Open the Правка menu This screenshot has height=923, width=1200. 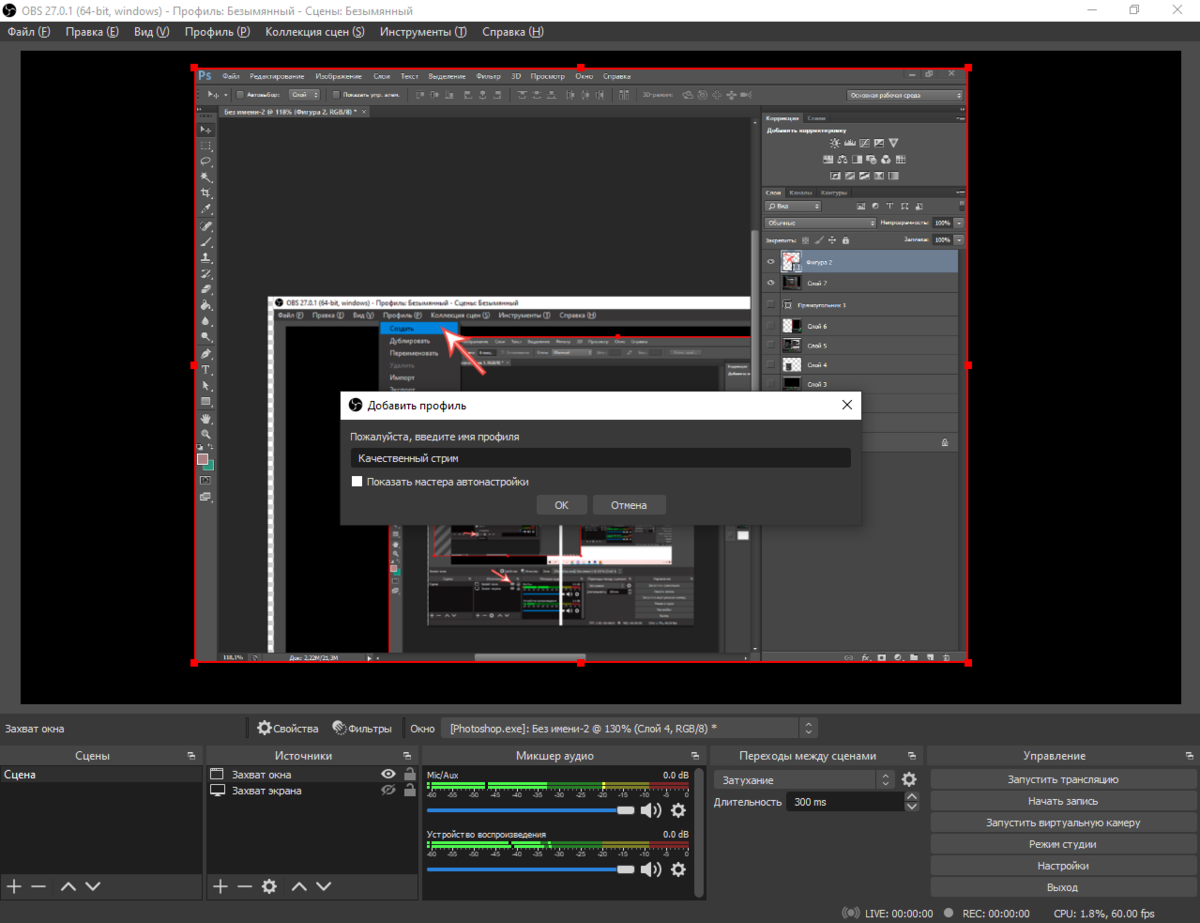(x=92, y=31)
